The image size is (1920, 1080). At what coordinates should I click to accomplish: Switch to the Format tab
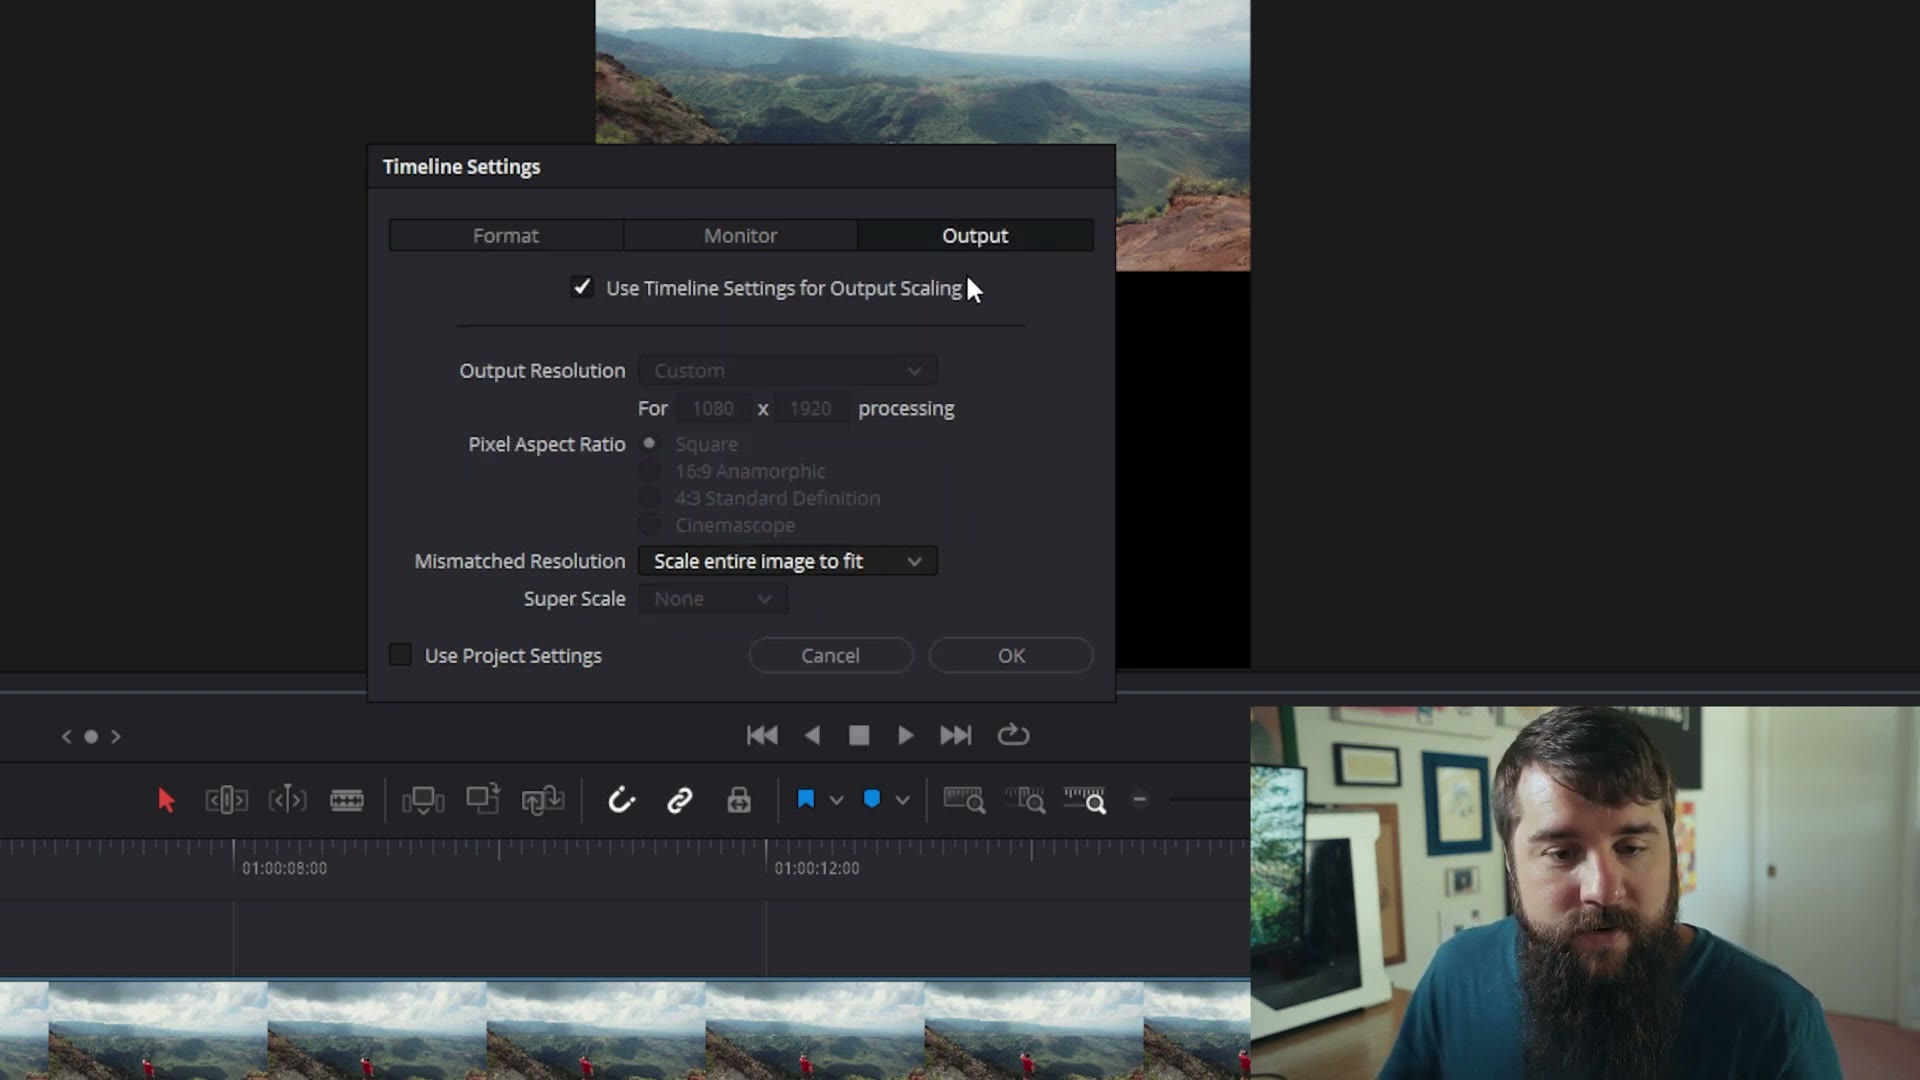coord(506,235)
